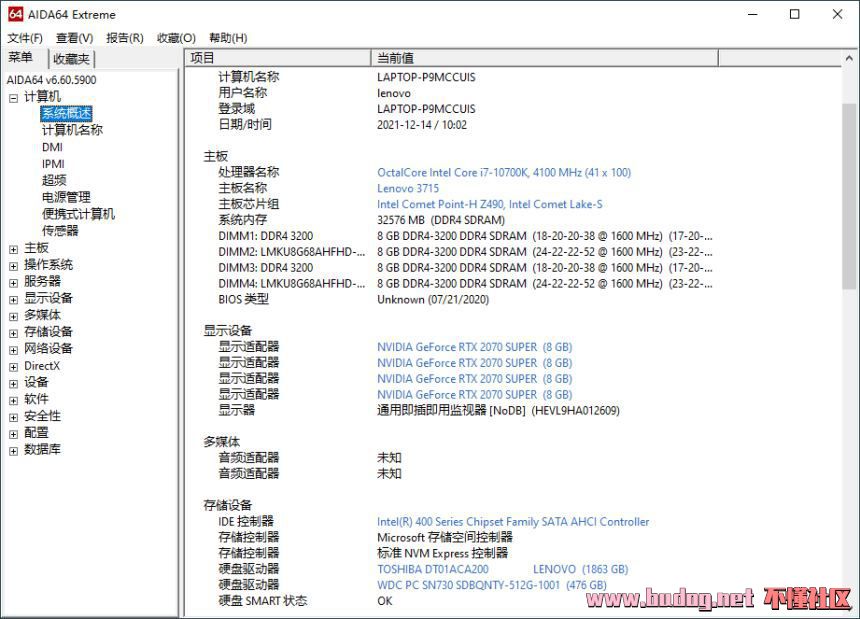Screen dimensions: 860x619
Task: Switch to the 菜单 tab
Action: [21, 58]
